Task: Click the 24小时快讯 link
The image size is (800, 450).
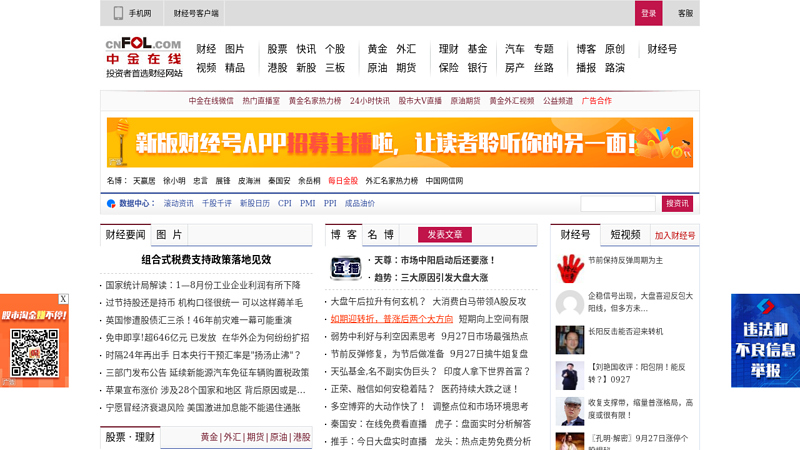Action: 369,101
